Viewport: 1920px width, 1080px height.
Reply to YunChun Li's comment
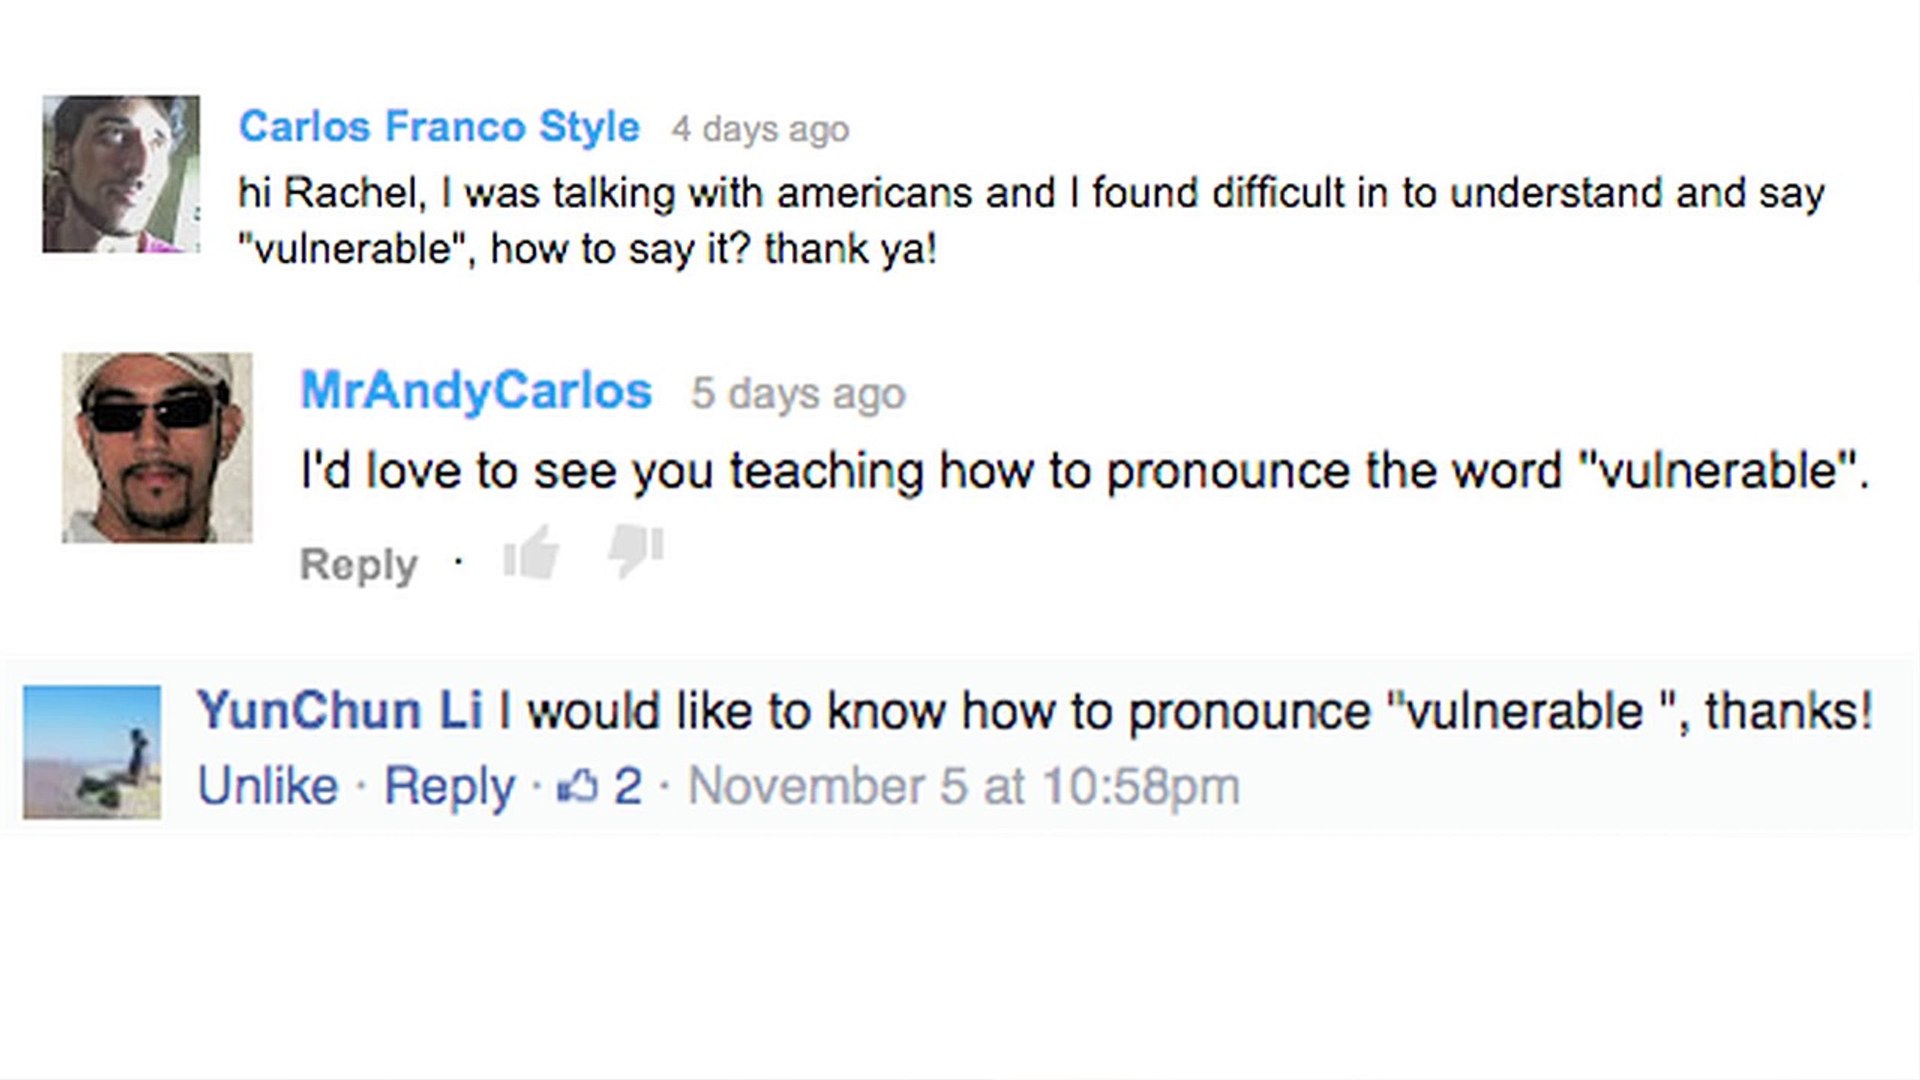[449, 786]
